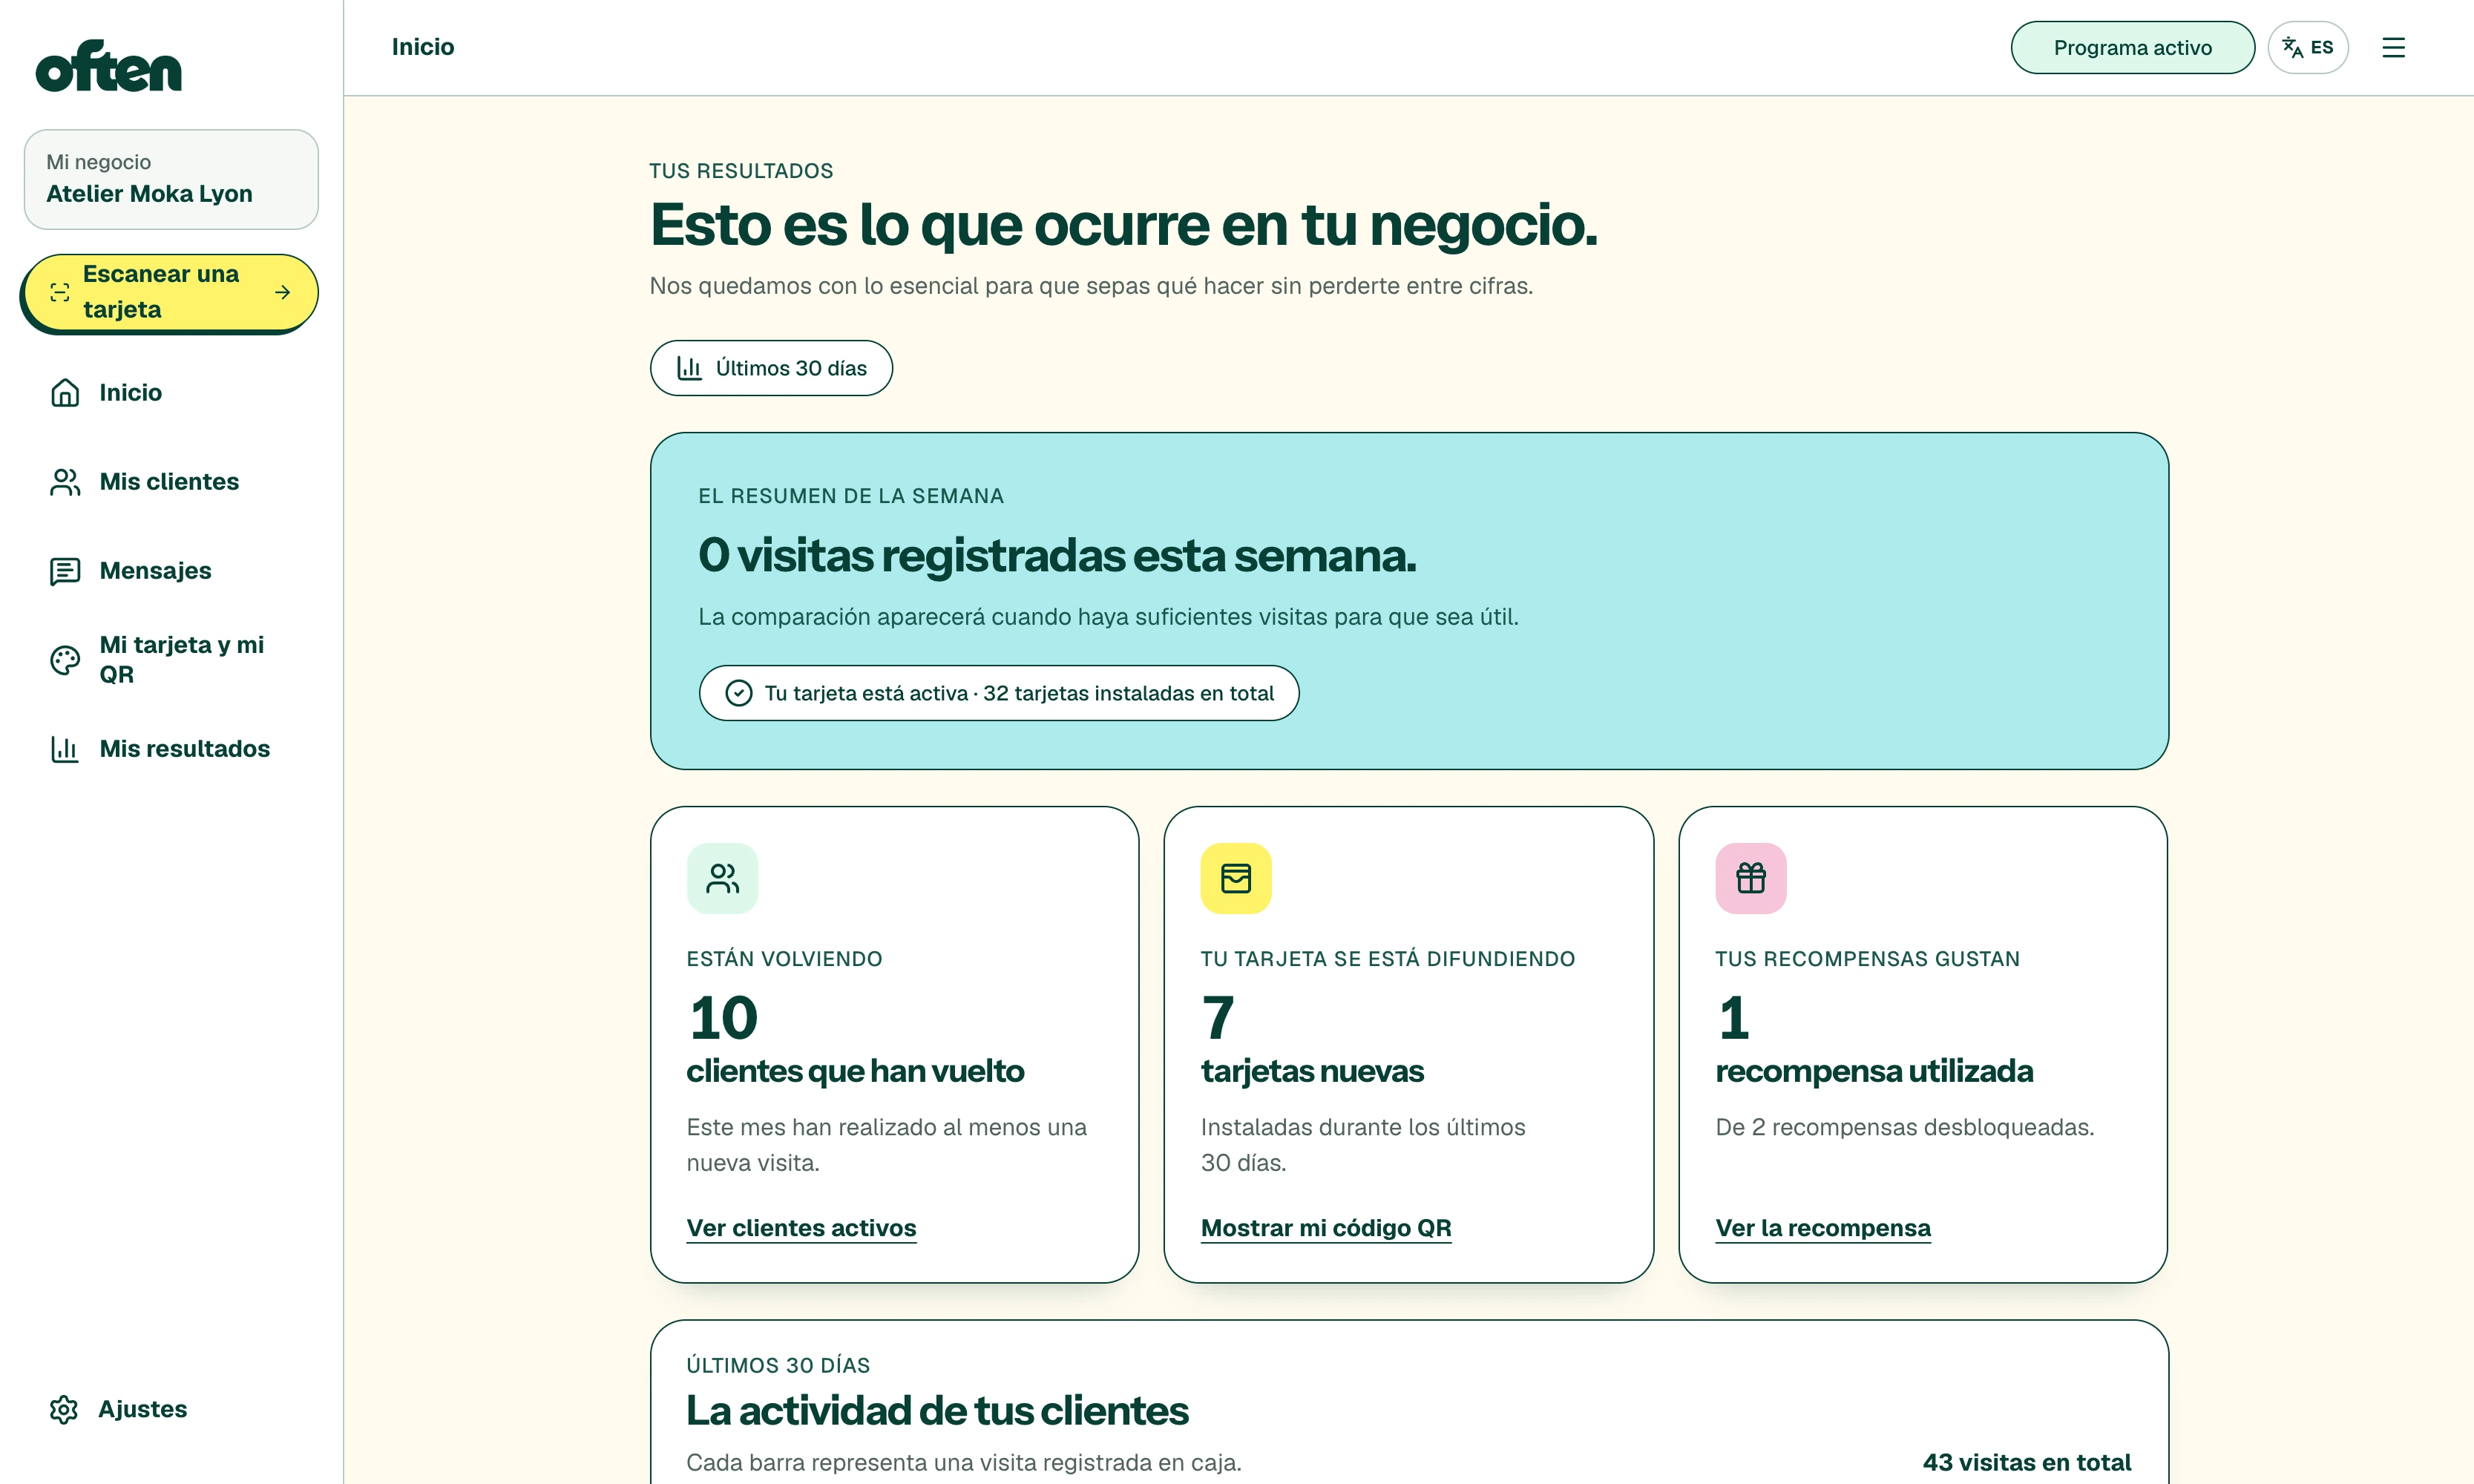Open Inicio from the sidebar menu

click(171, 392)
